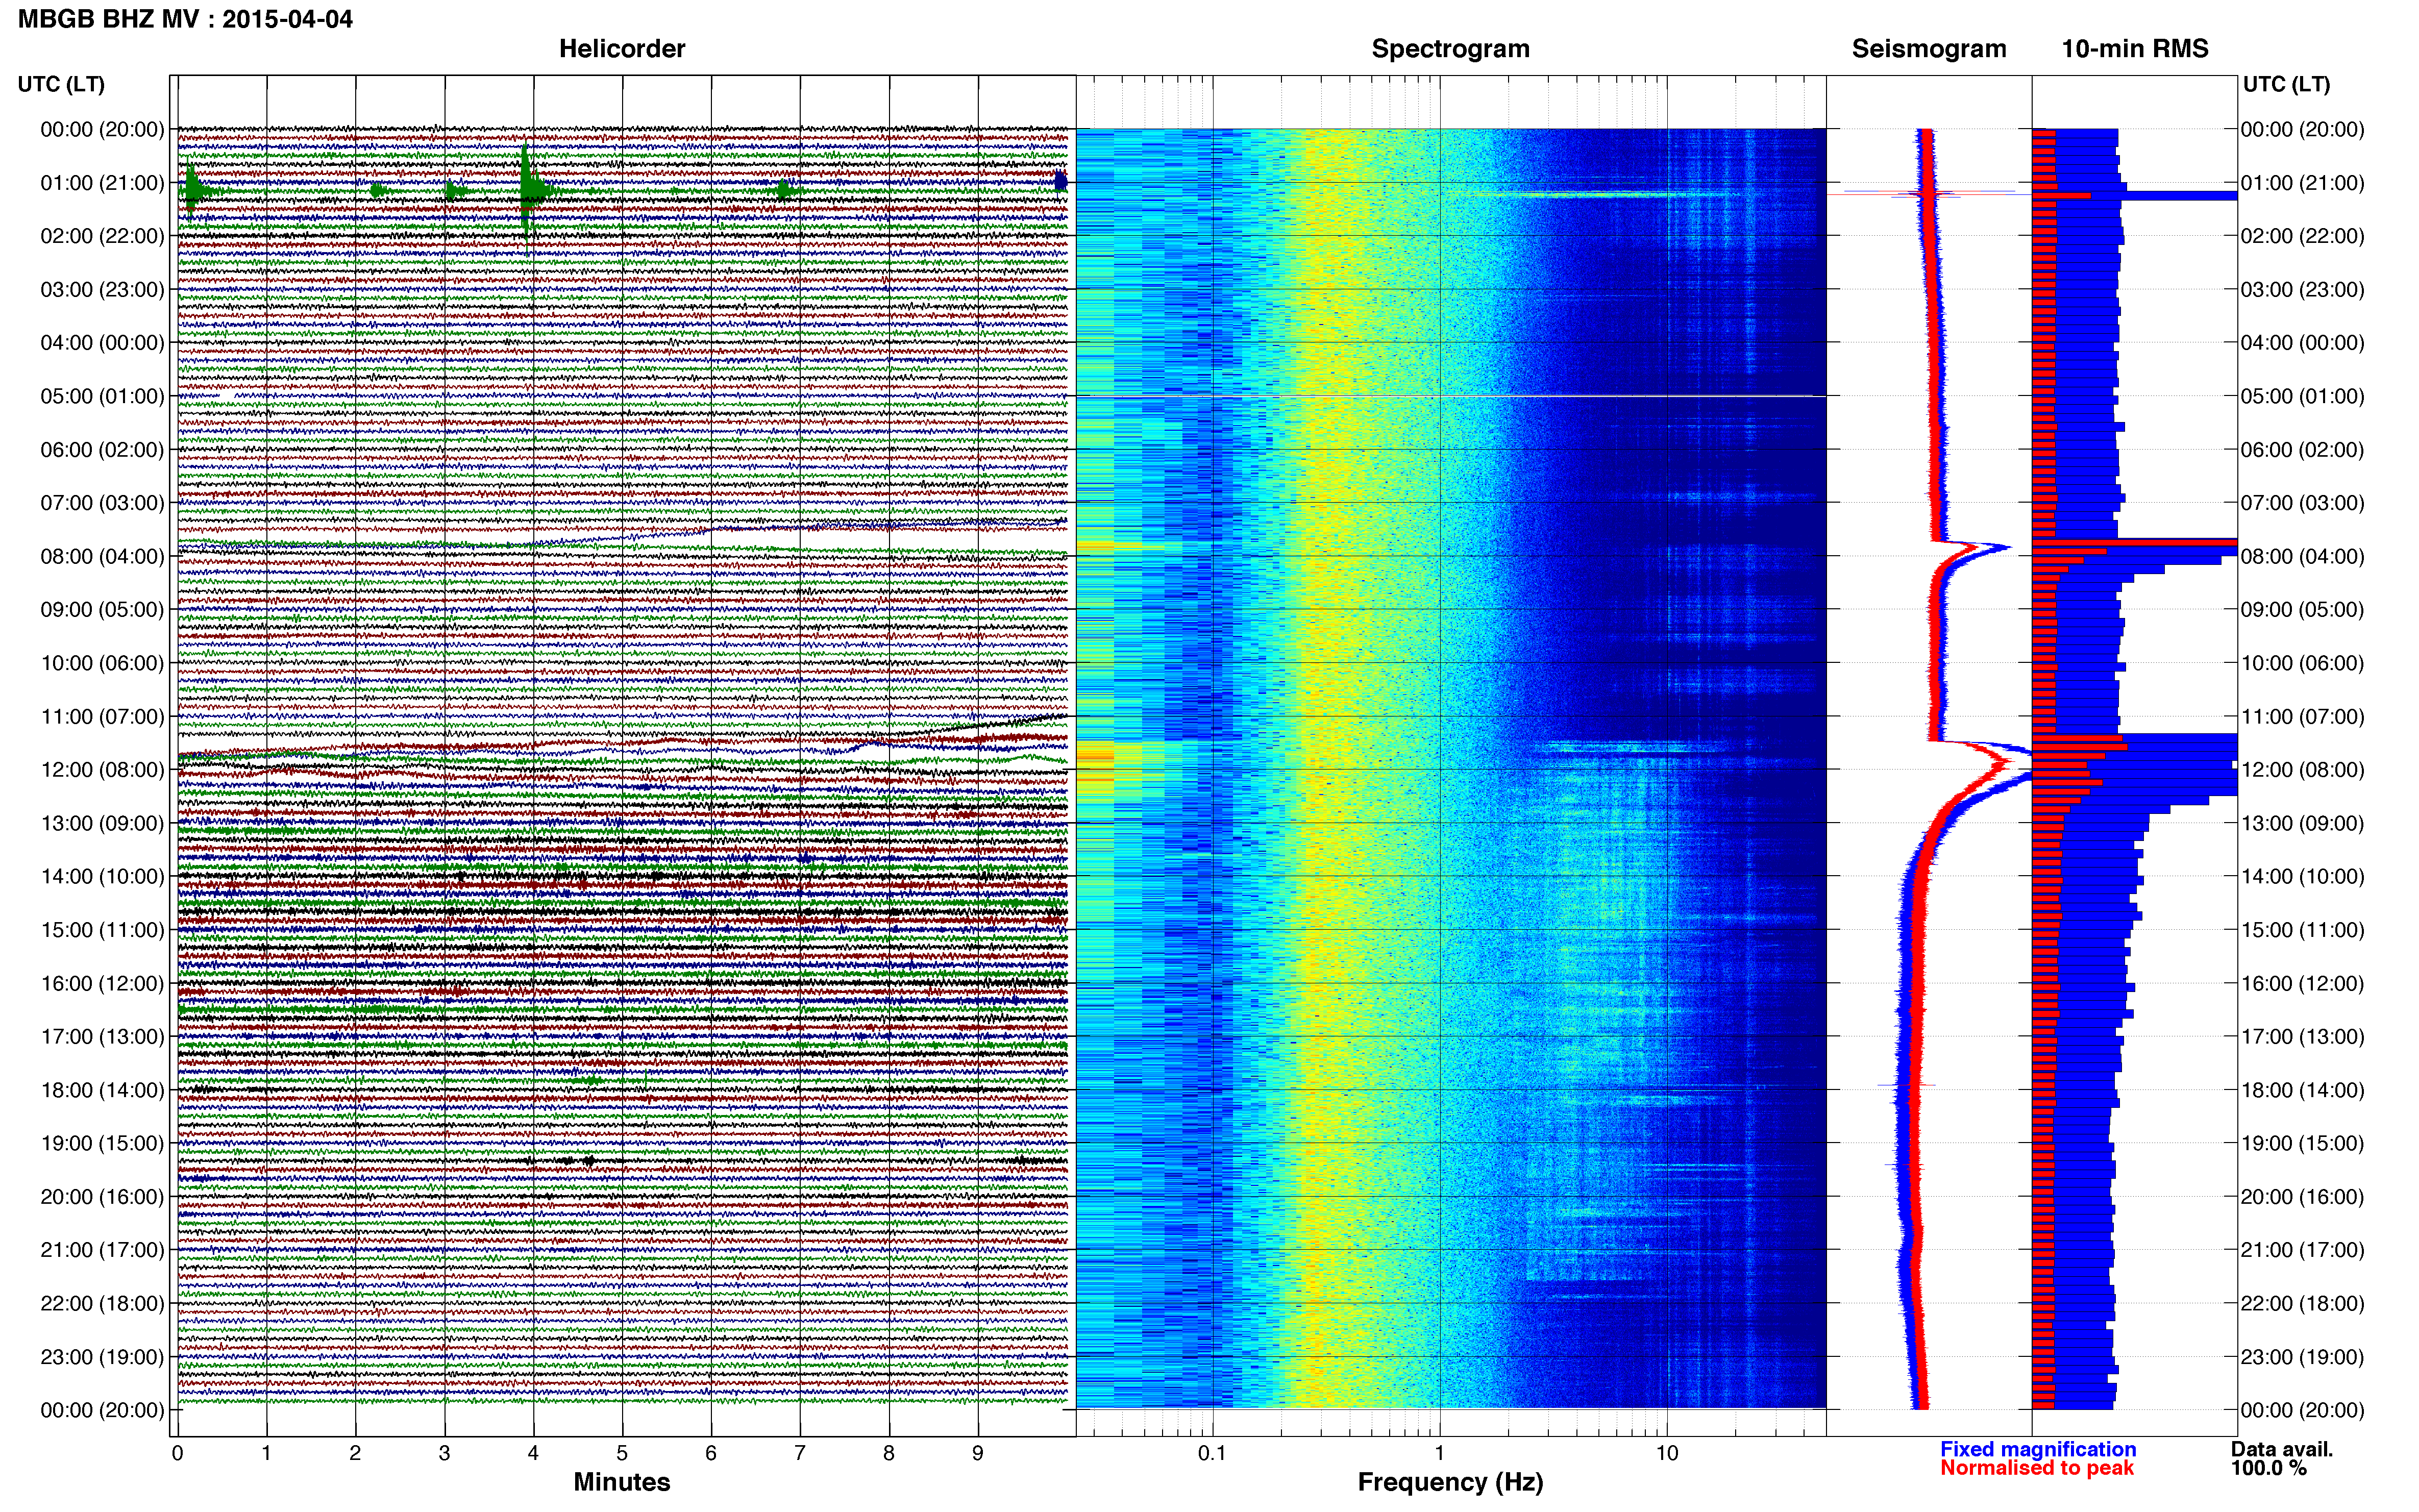The height and width of the screenshot is (1512, 2419).
Task: Click the '9' minutes axis tick label
Action: (978, 1453)
